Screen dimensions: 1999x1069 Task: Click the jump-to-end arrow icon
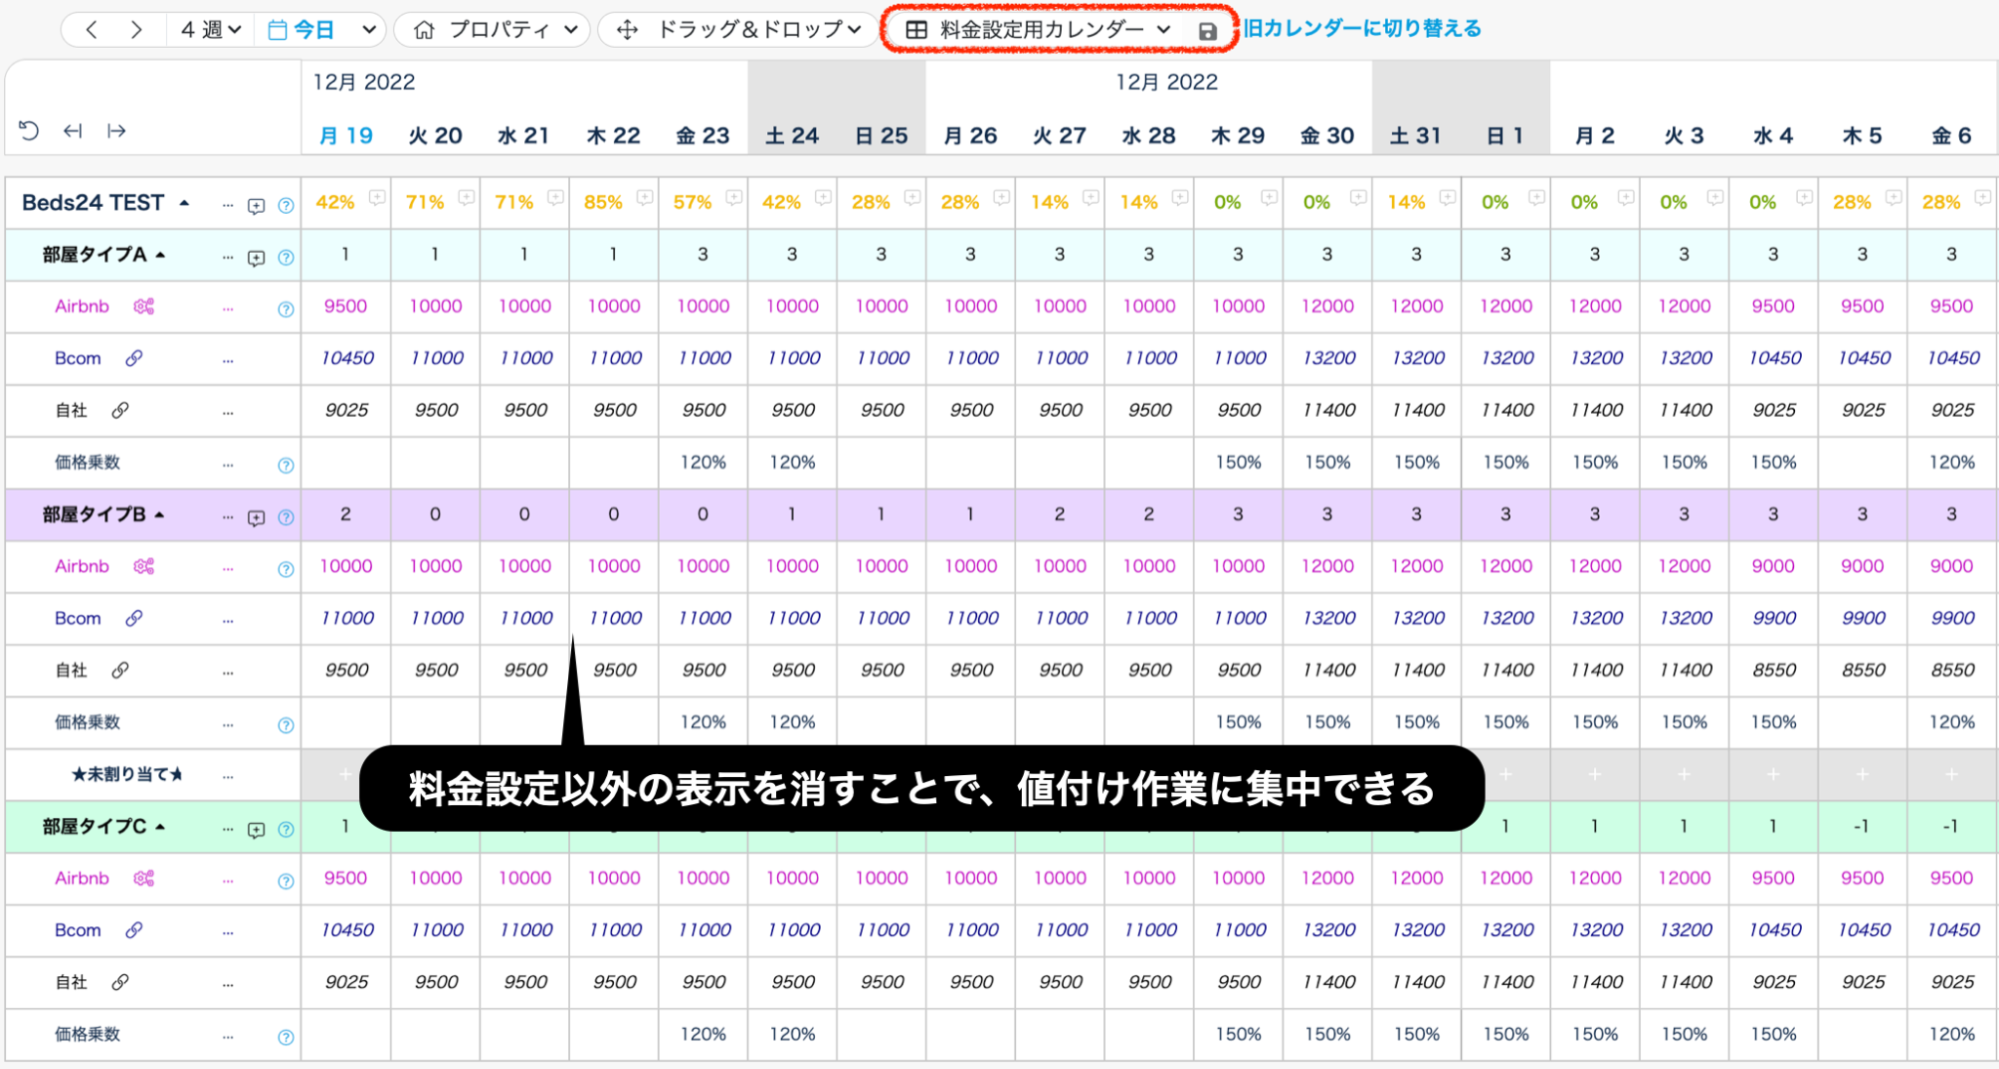point(116,131)
